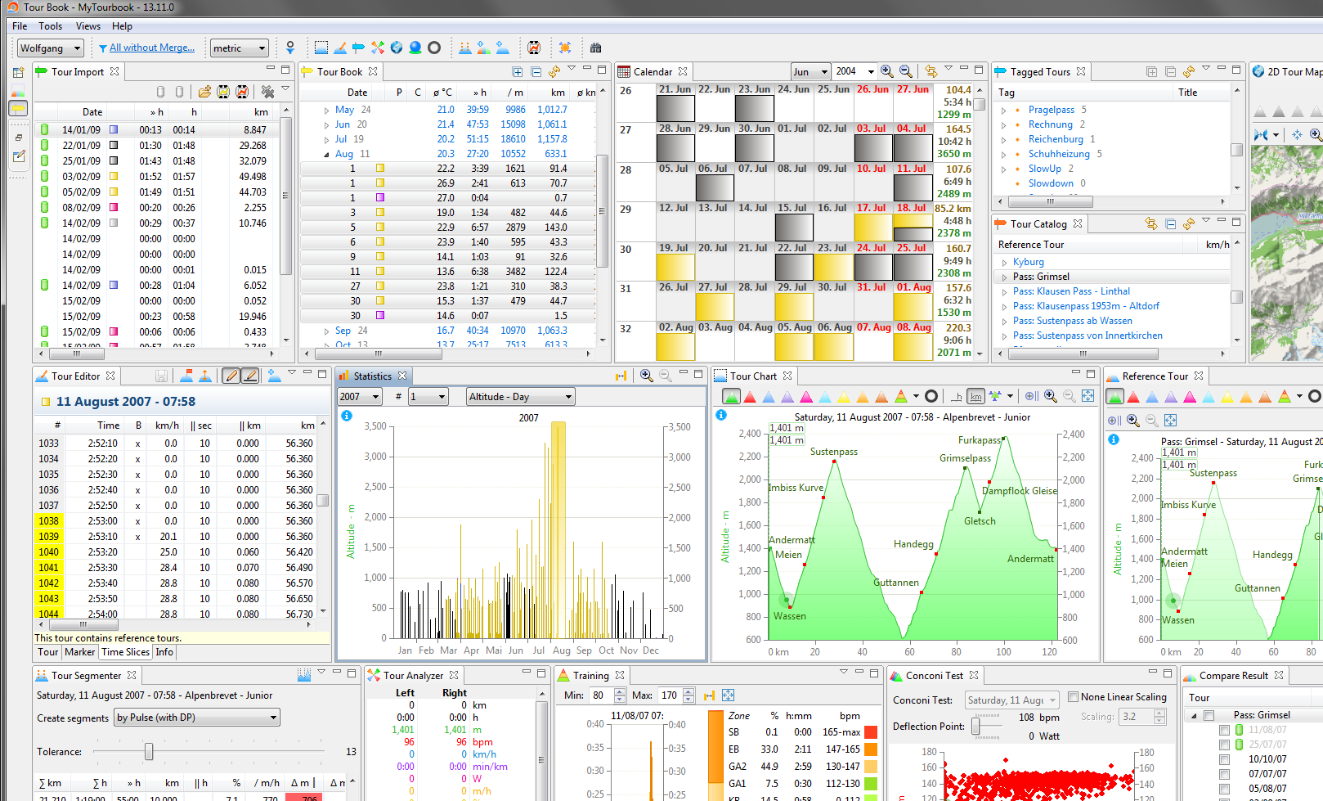
Task: Check the 10/10/07 compare result box
Action: 1225,759
